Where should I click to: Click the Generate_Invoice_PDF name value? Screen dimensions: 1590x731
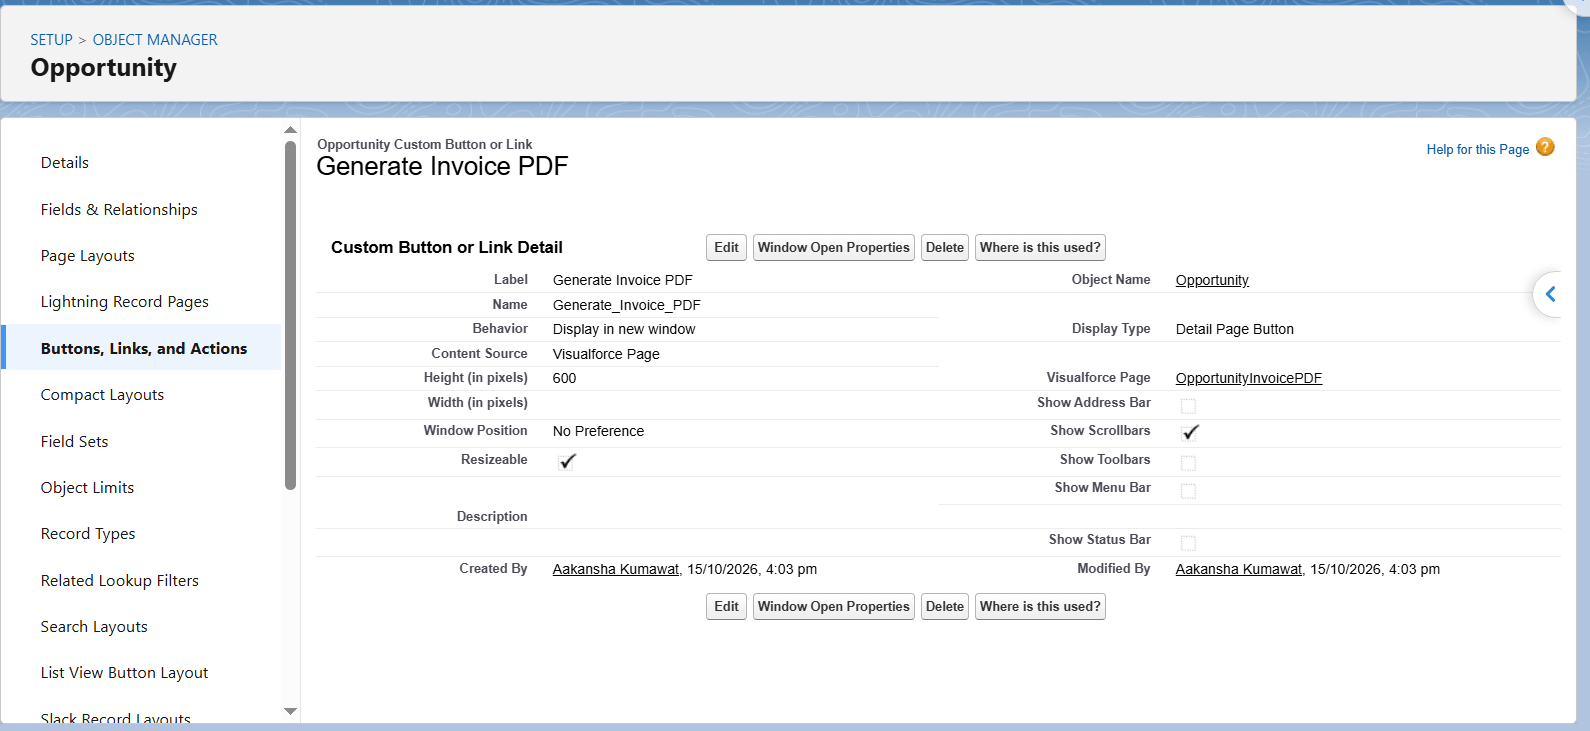[627, 305]
